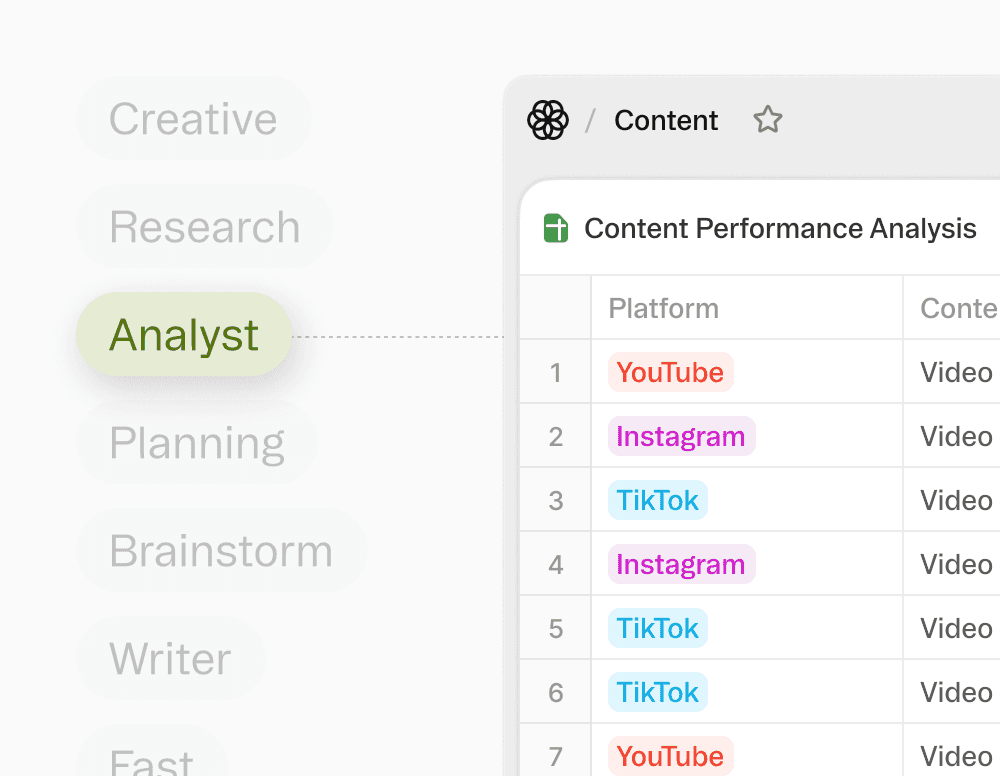Click the TikTok tag in row 5
Screen dimensions: 1000x776
(657, 629)
